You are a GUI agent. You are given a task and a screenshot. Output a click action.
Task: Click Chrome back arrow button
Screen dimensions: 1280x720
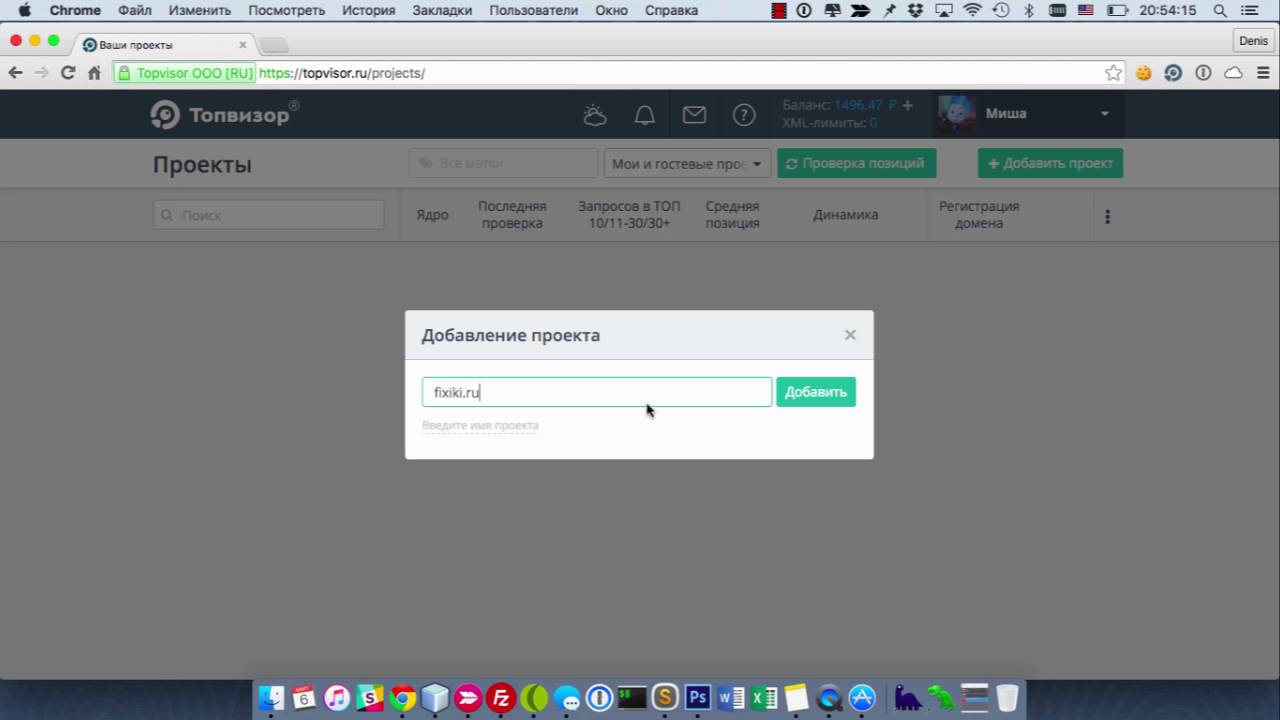tap(15, 73)
